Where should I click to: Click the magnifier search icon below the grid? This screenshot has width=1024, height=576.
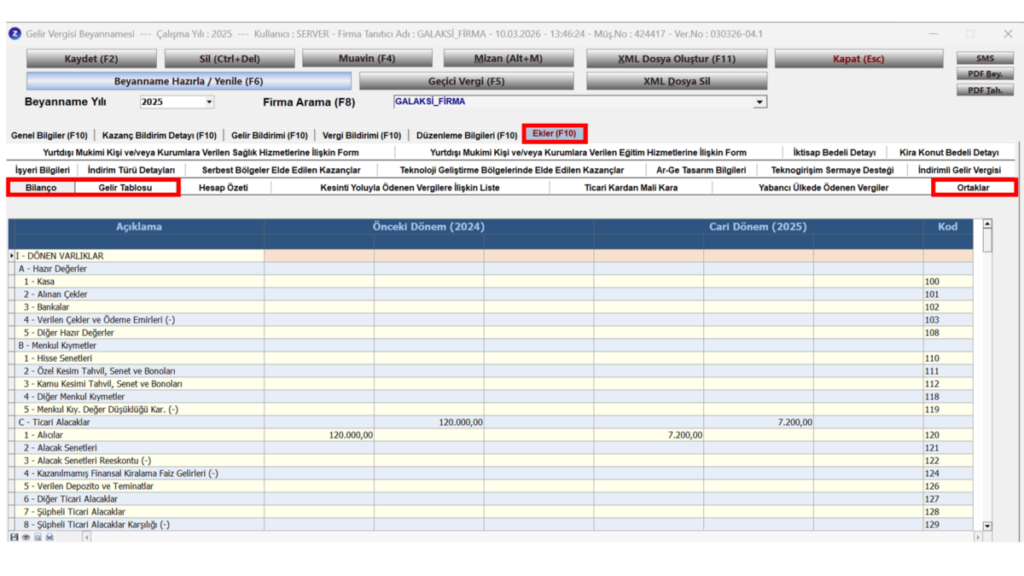tap(38, 537)
